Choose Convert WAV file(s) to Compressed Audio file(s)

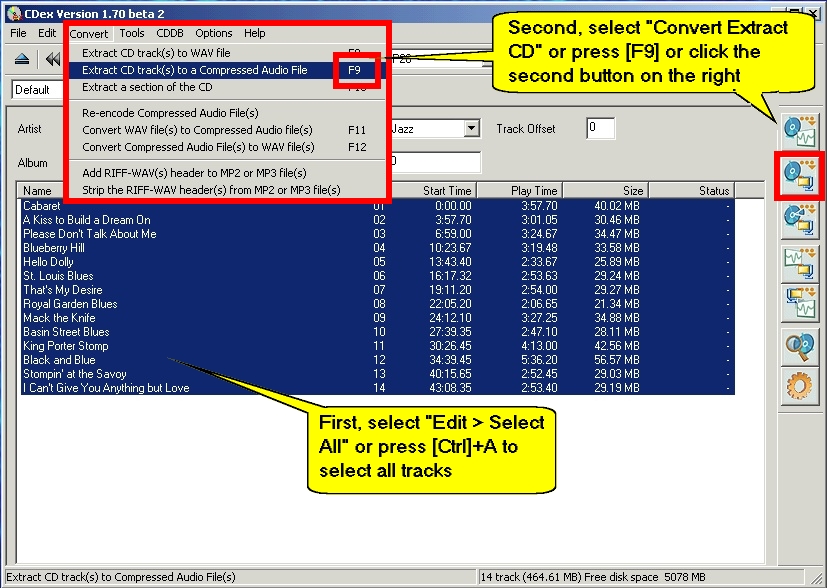pyautogui.click(x=226, y=130)
